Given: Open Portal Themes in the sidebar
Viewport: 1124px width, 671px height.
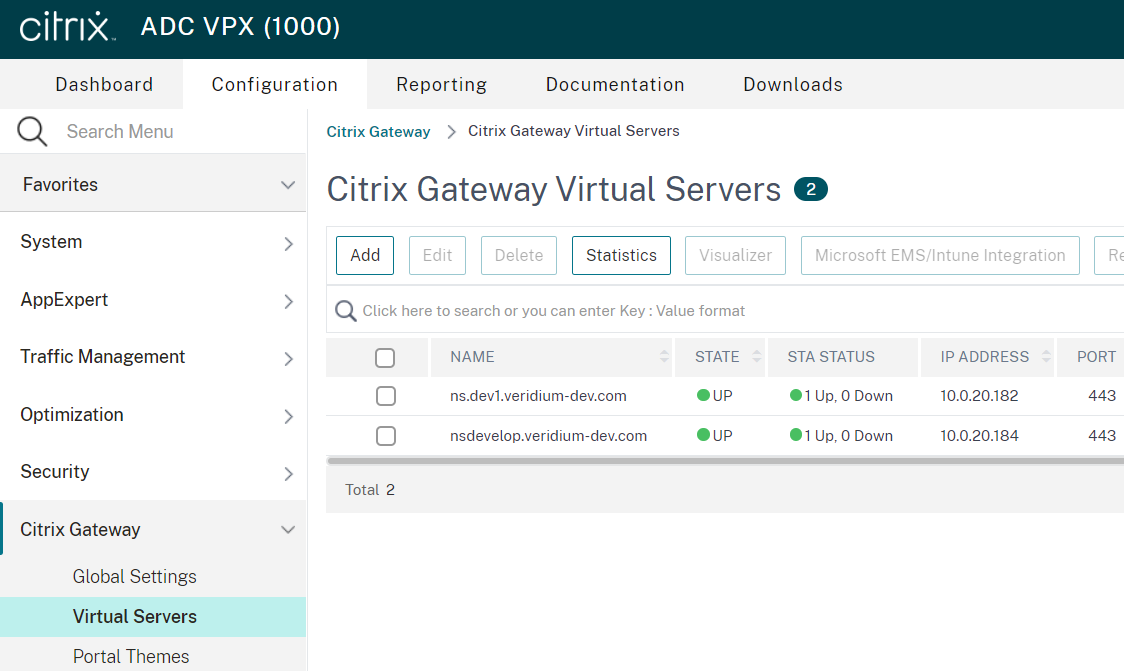Looking at the screenshot, I should click(131, 656).
